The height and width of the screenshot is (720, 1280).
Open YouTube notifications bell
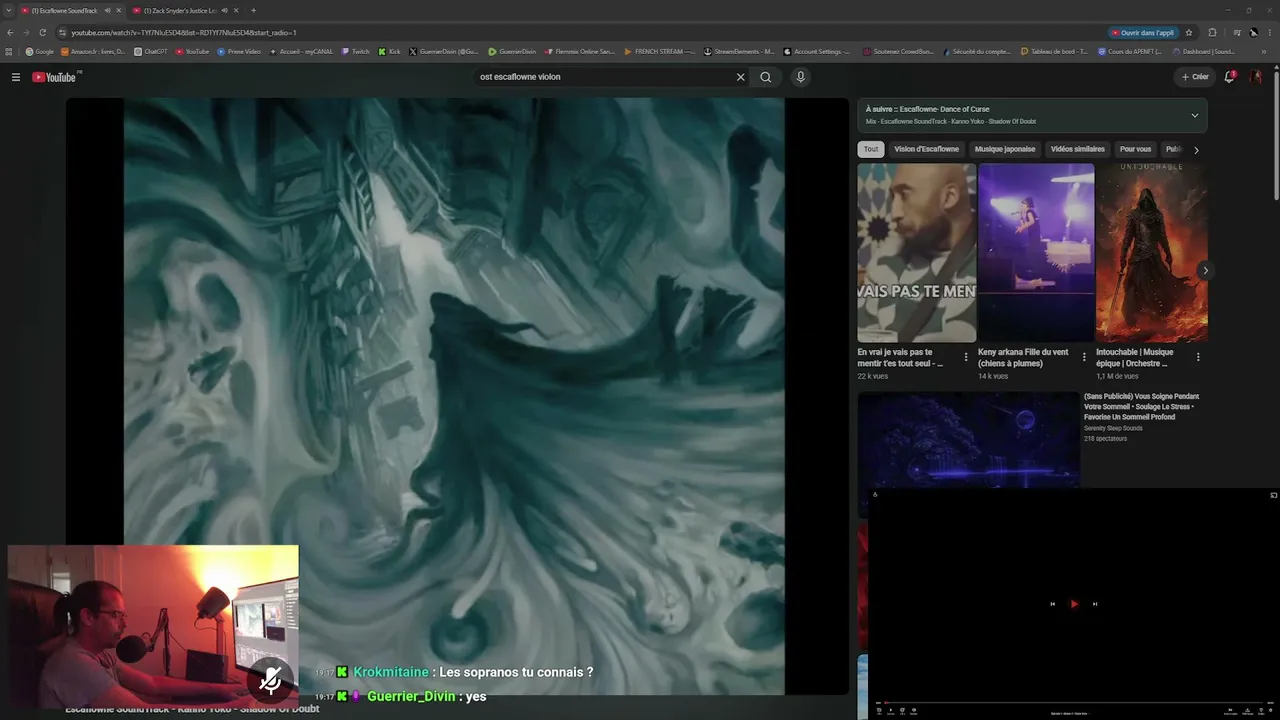(1230, 77)
